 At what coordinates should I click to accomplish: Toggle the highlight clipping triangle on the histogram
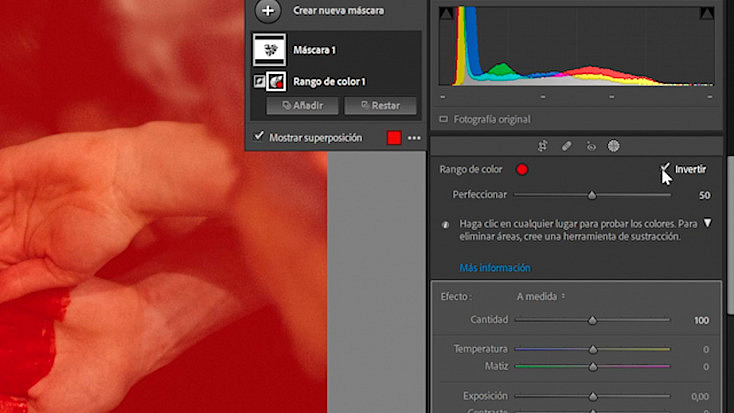[x=707, y=13]
